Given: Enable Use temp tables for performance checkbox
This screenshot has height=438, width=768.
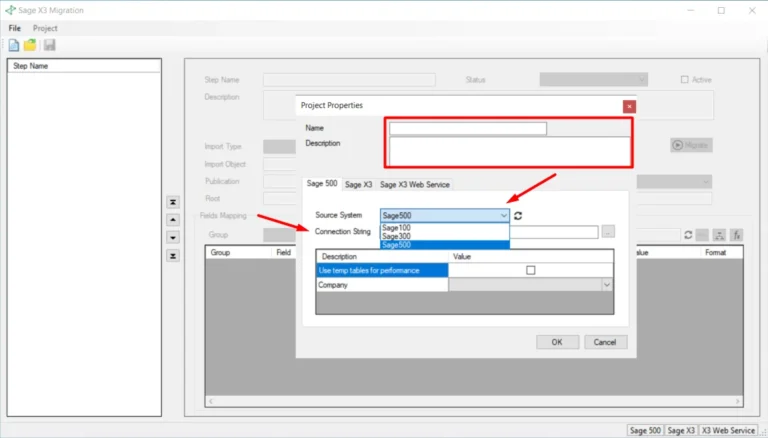Looking at the screenshot, I should pyautogui.click(x=530, y=270).
